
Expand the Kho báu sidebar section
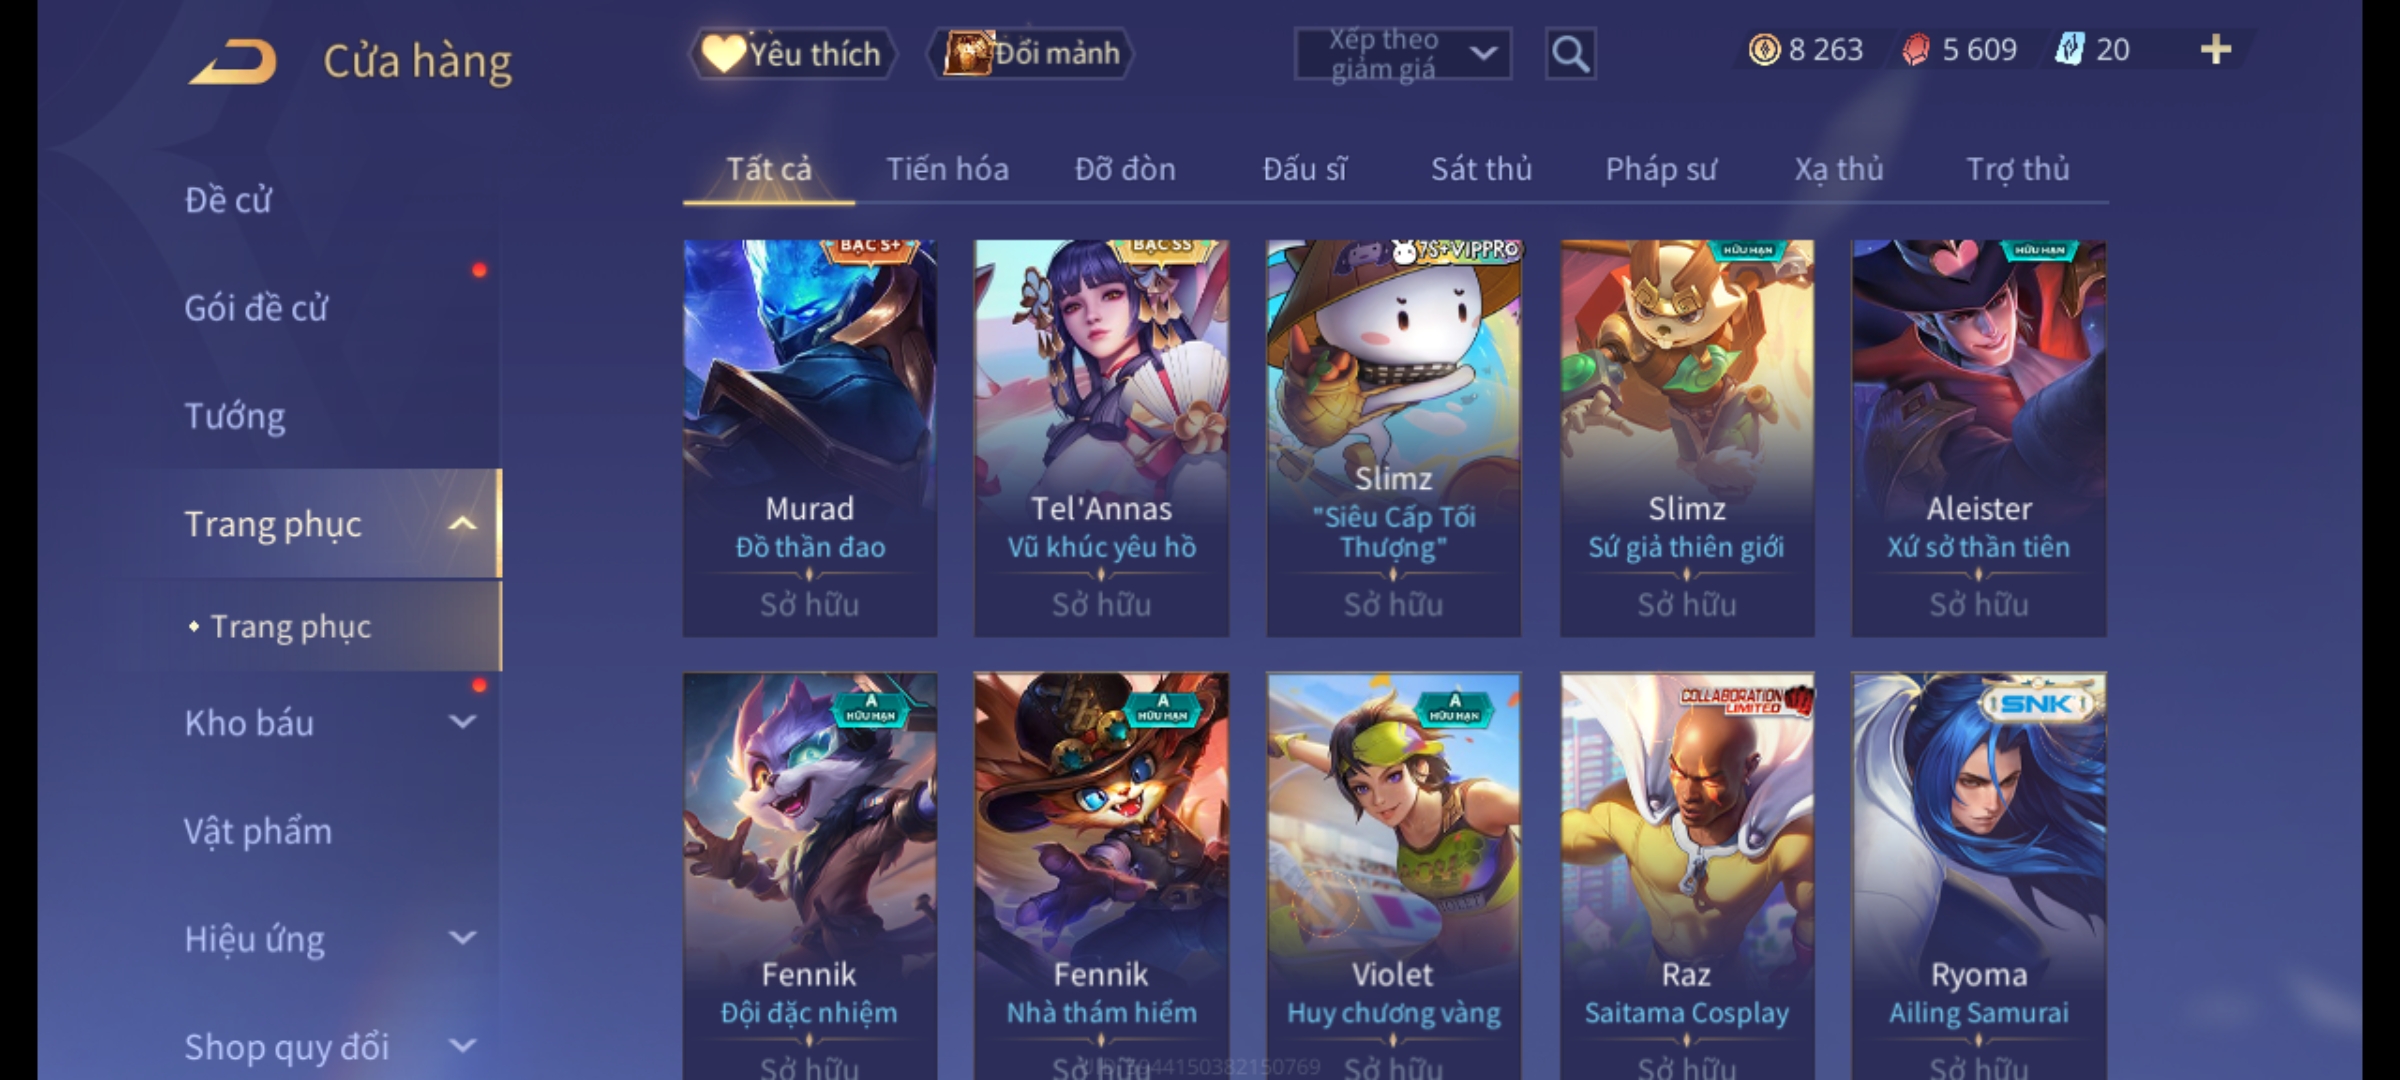462,722
